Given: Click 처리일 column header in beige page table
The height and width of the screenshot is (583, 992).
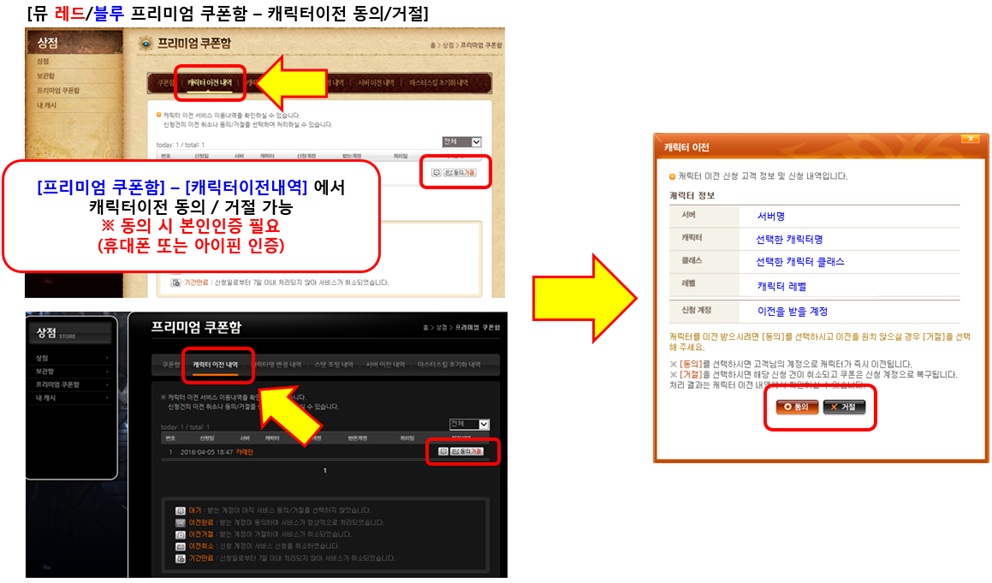Looking at the screenshot, I should (400, 156).
